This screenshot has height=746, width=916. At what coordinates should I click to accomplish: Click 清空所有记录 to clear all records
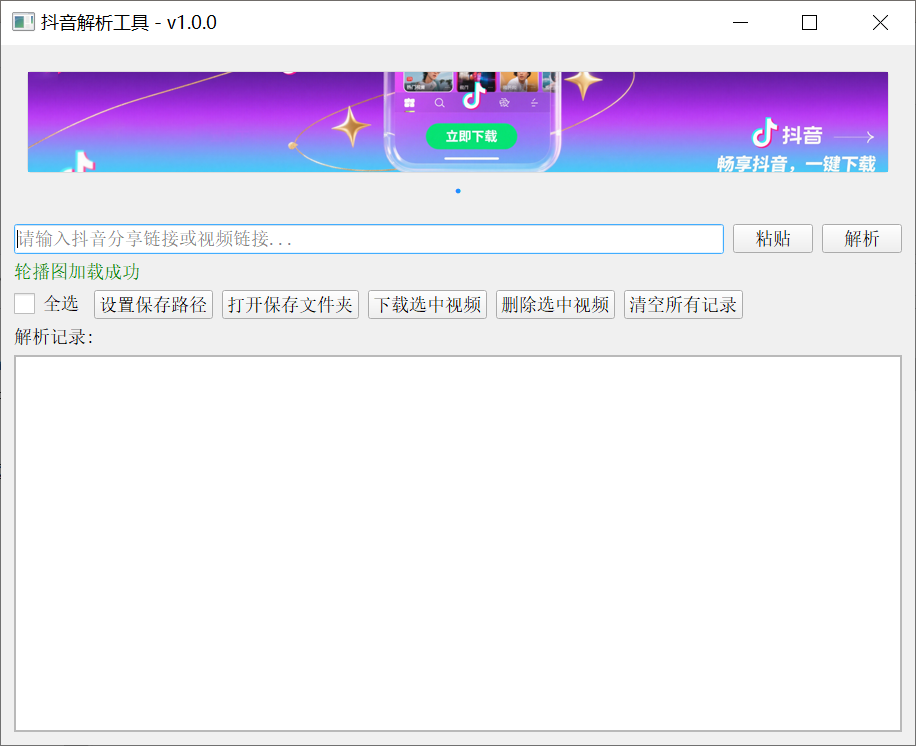683,304
